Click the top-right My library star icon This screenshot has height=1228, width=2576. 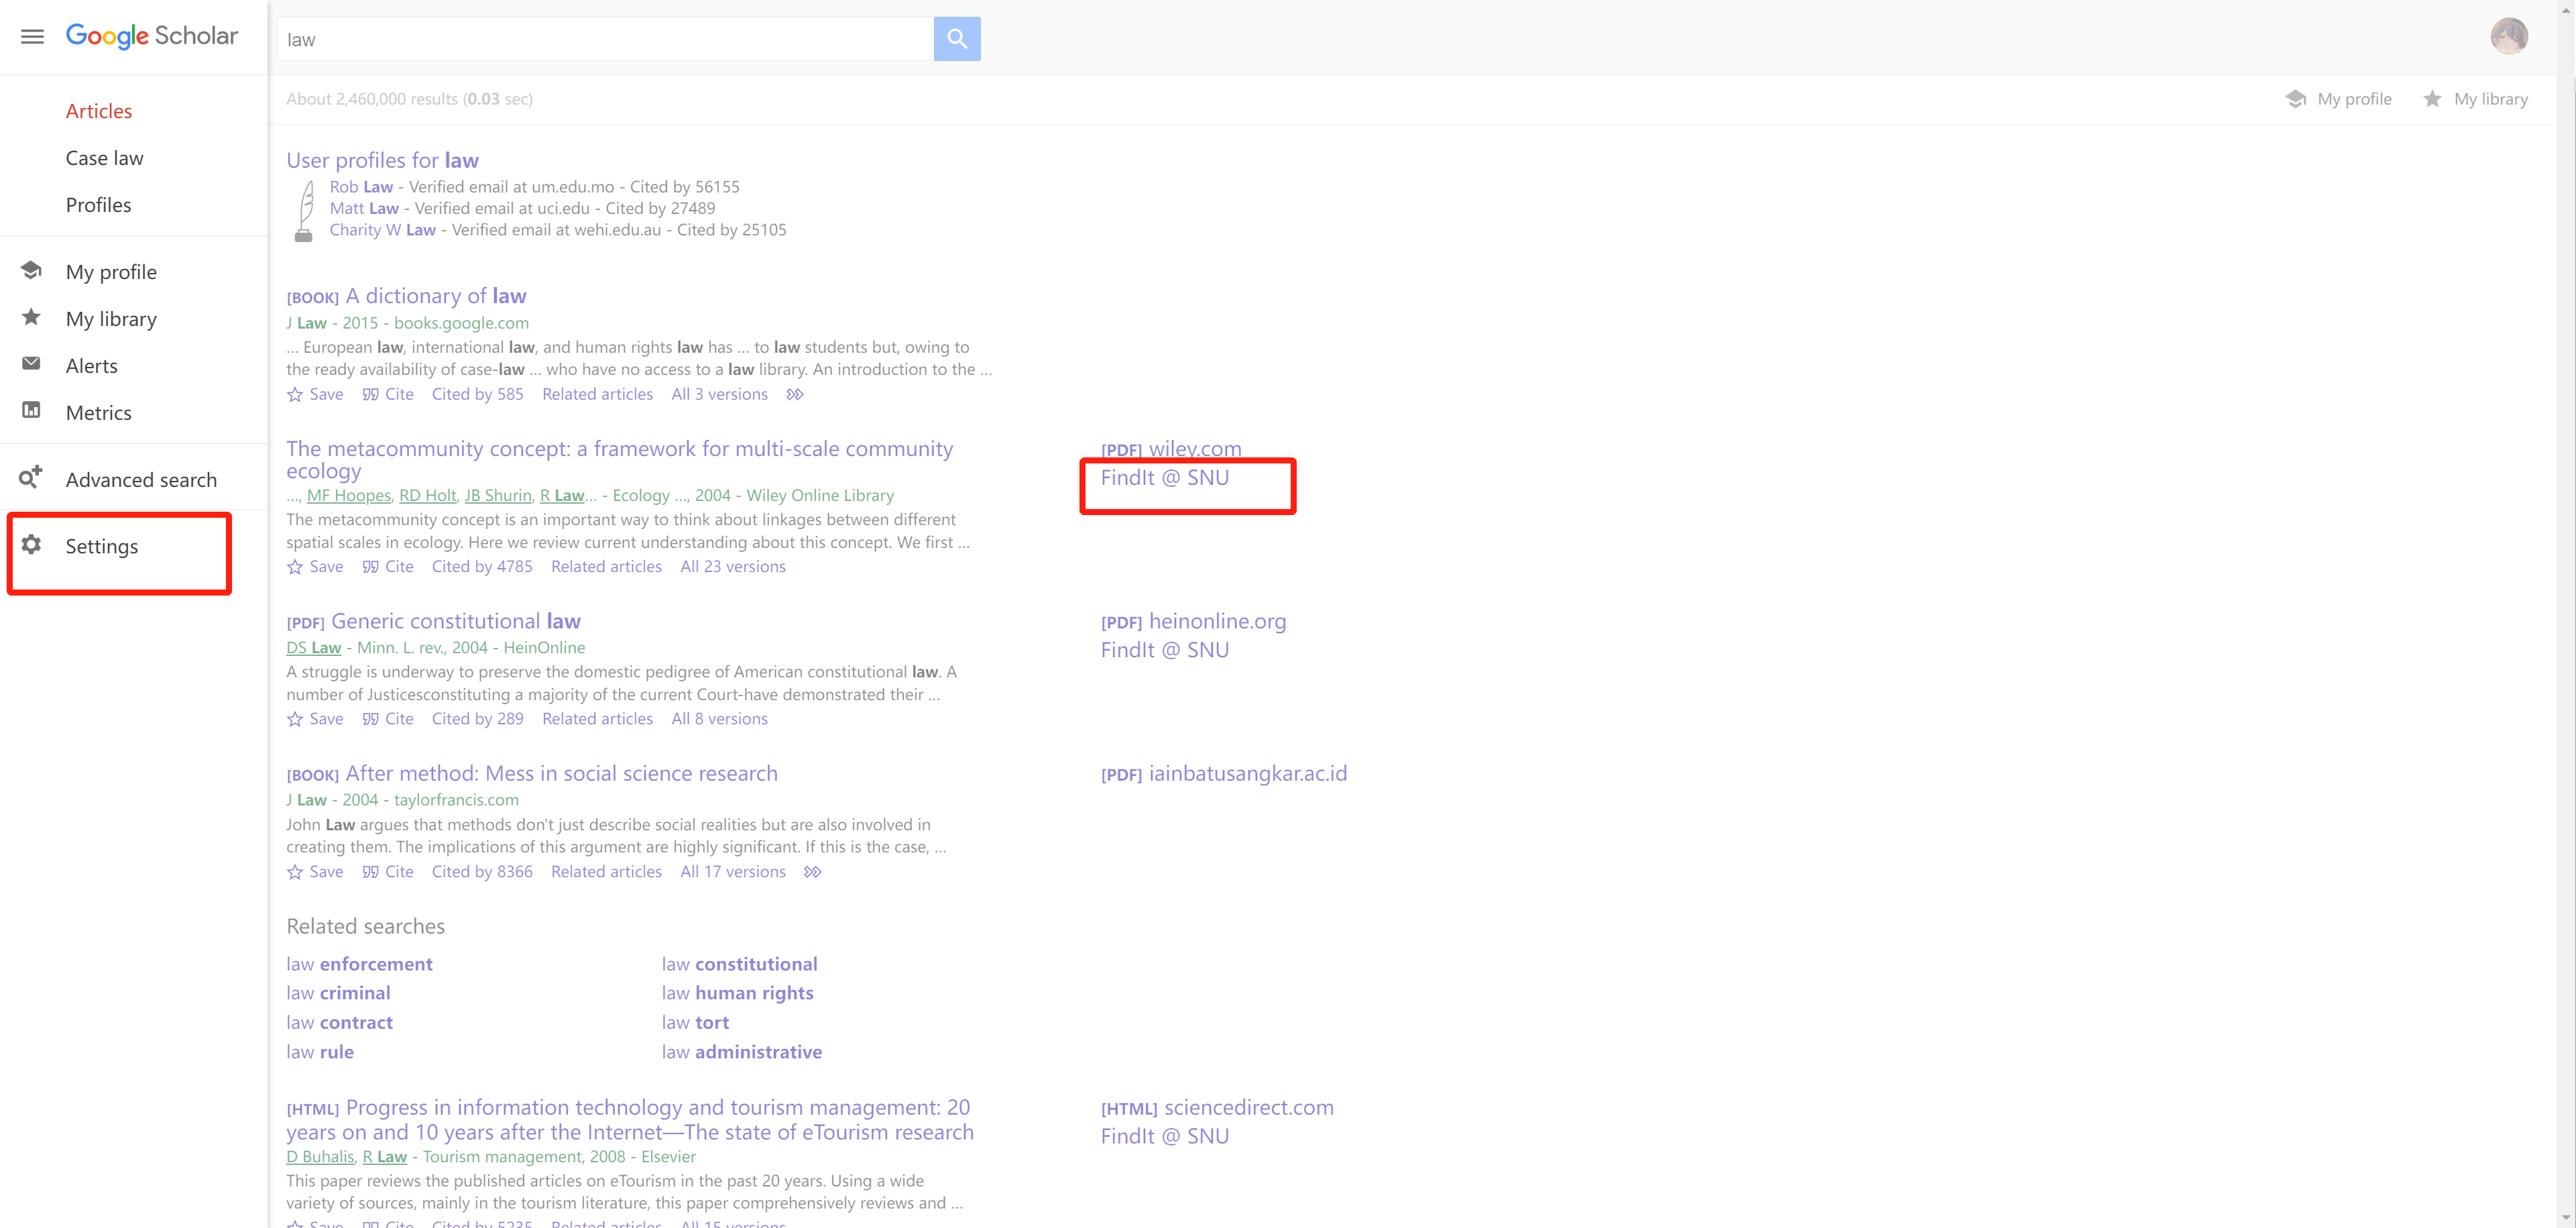point(2432,98)
